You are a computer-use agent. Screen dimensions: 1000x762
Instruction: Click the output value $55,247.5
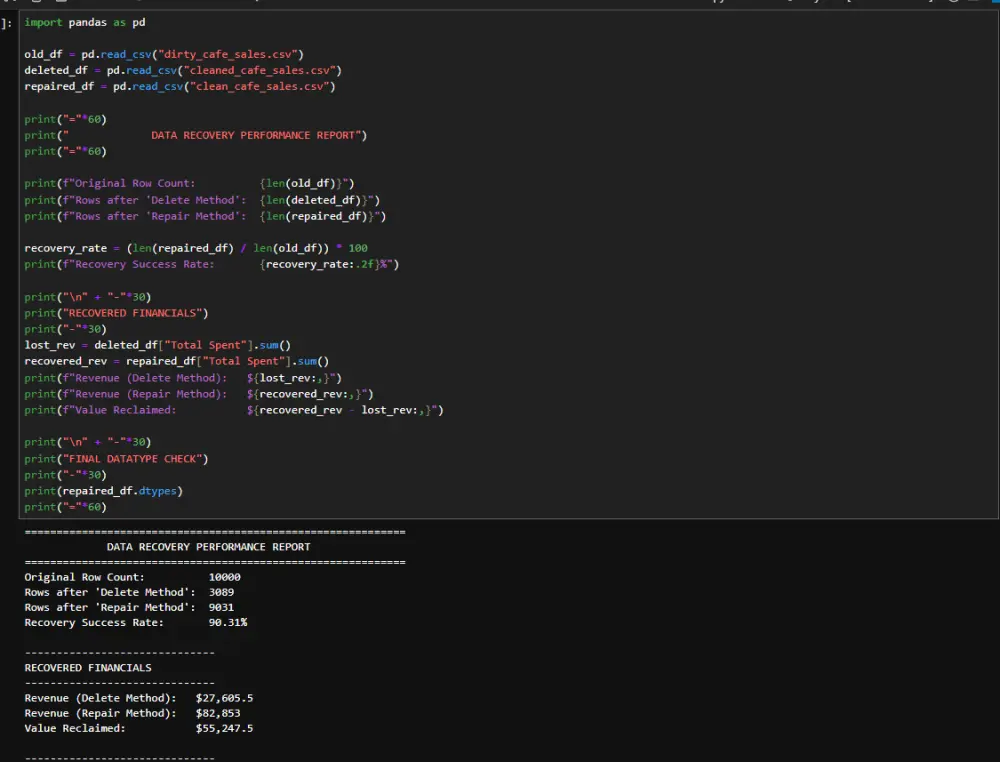tap(224, 728)
